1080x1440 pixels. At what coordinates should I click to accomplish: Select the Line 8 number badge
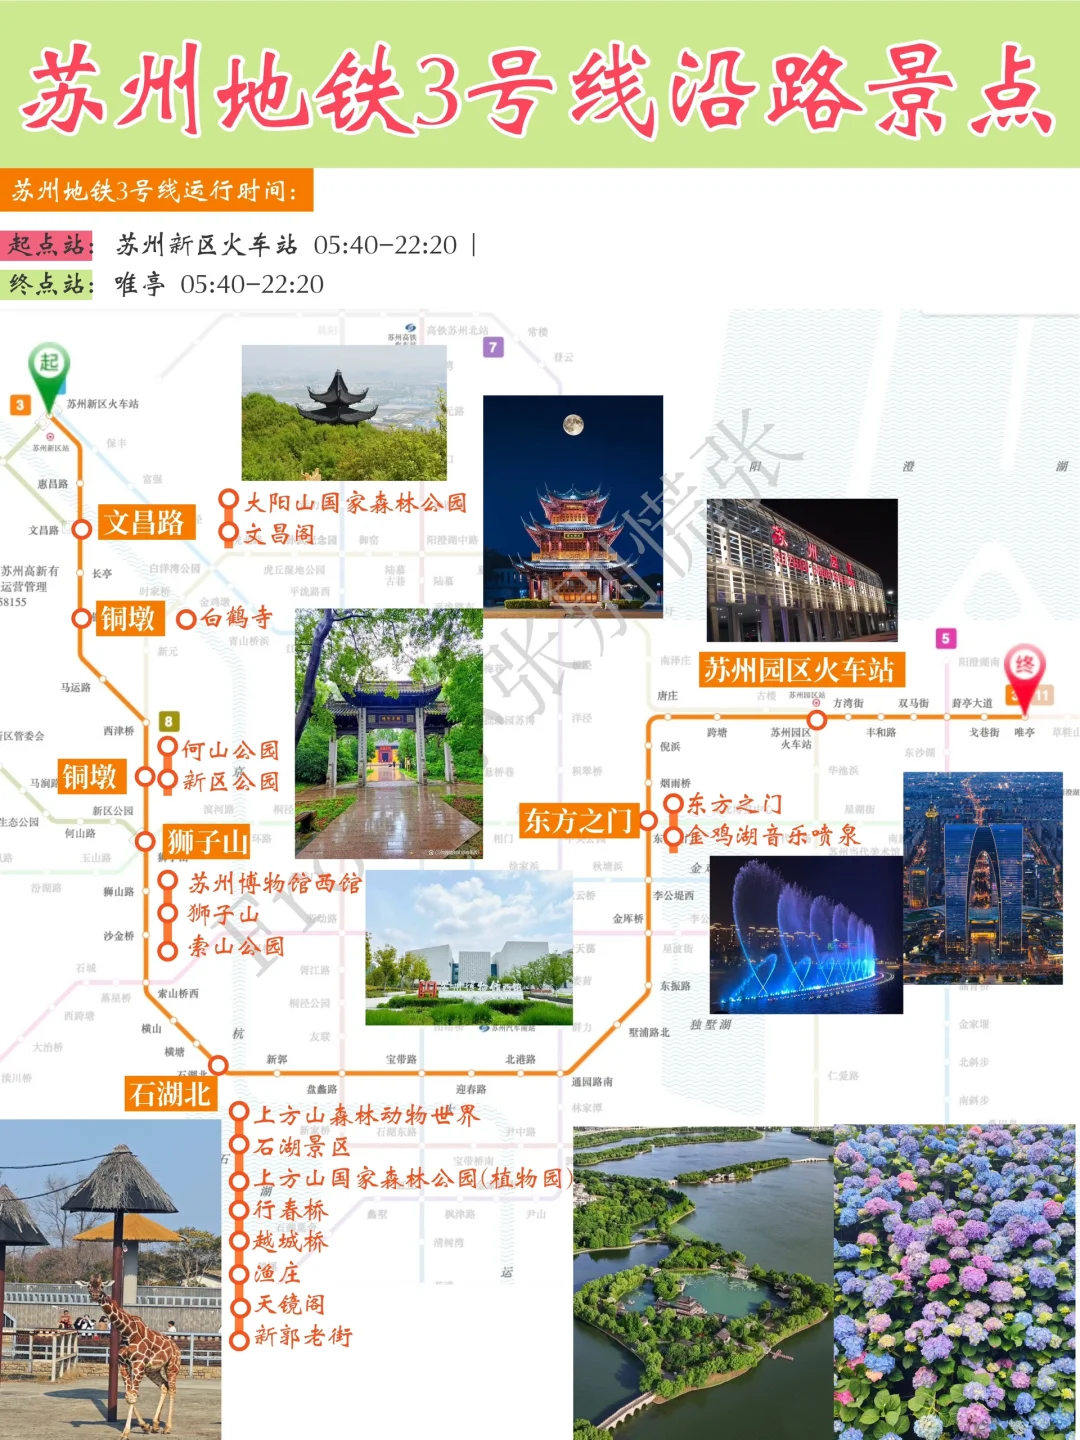pyautogui.click(x=168, y=718)
